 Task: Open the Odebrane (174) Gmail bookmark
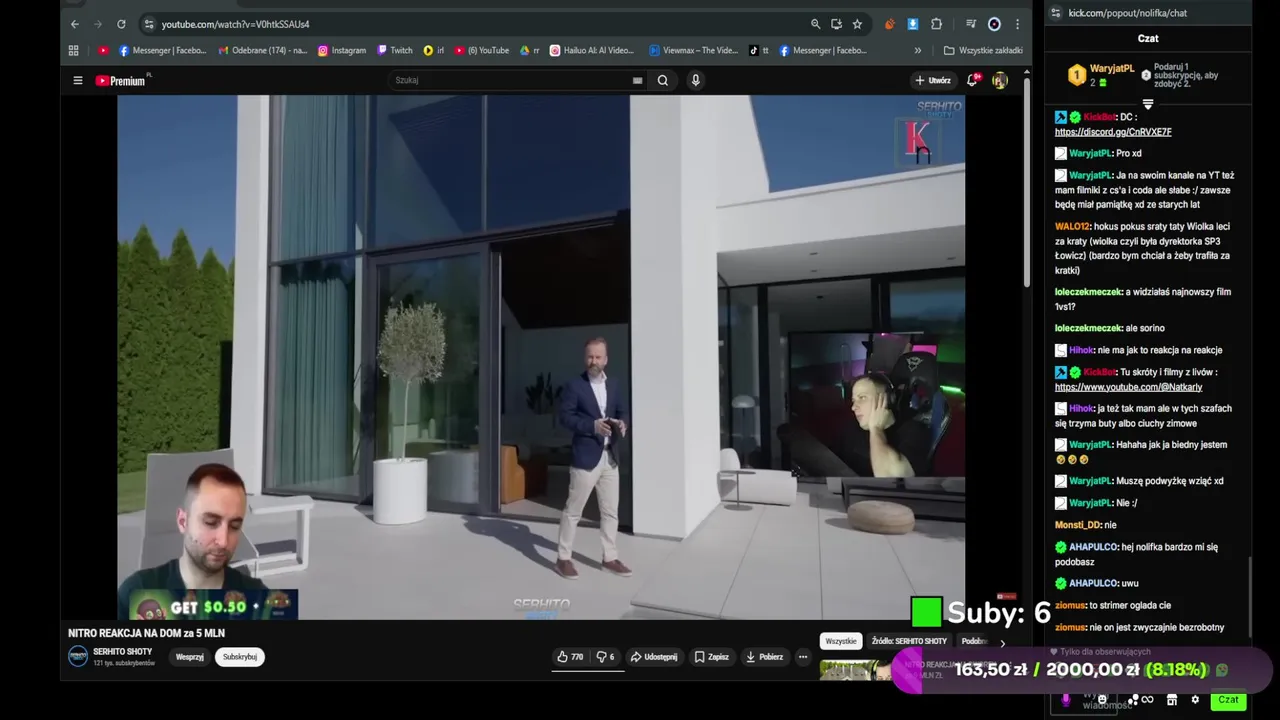(262, 50)
